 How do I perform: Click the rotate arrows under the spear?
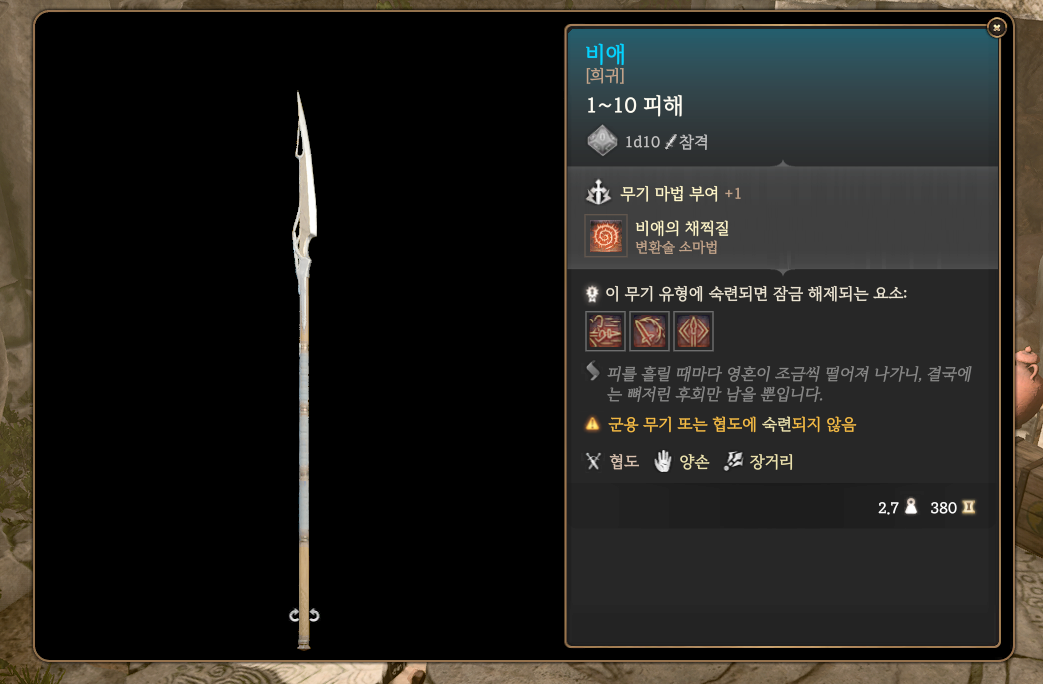point(304,615)
